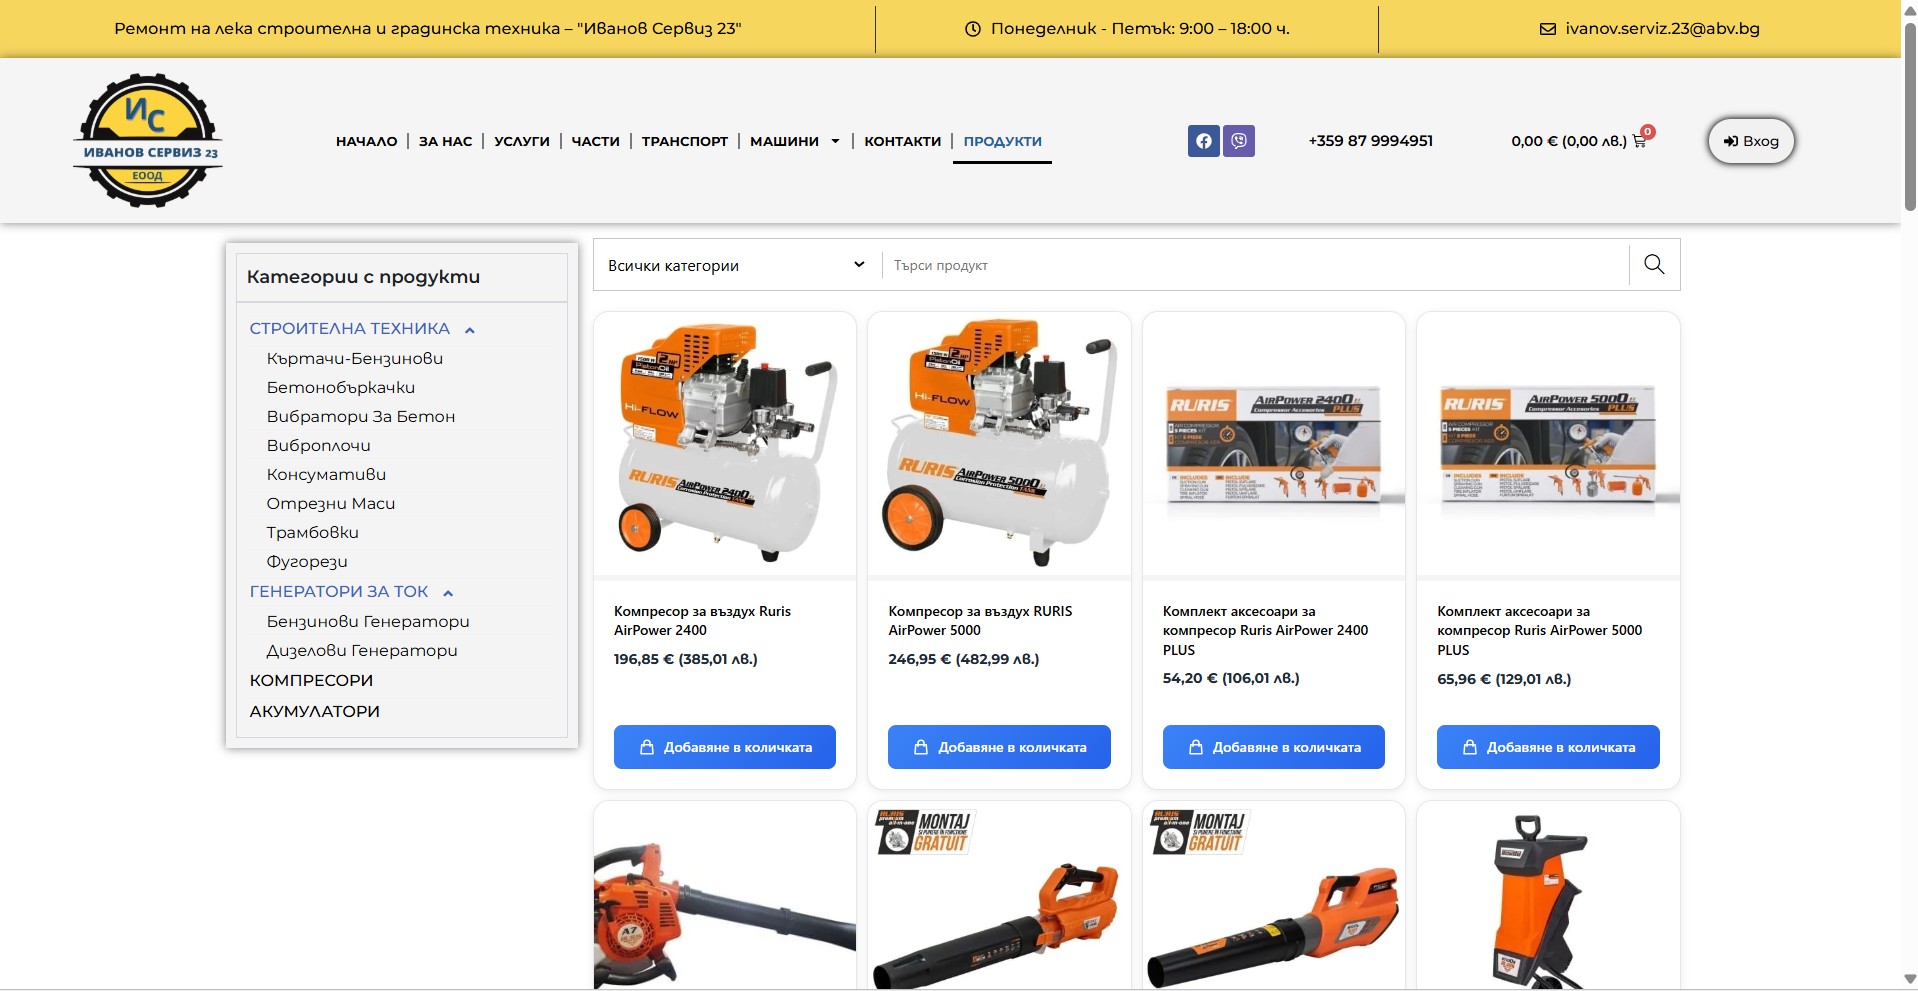The image size is (1918, 991).
Task: Open the Комплект аксесоари AirPower 2400 PLUS title
Action: coord(1265,630)
